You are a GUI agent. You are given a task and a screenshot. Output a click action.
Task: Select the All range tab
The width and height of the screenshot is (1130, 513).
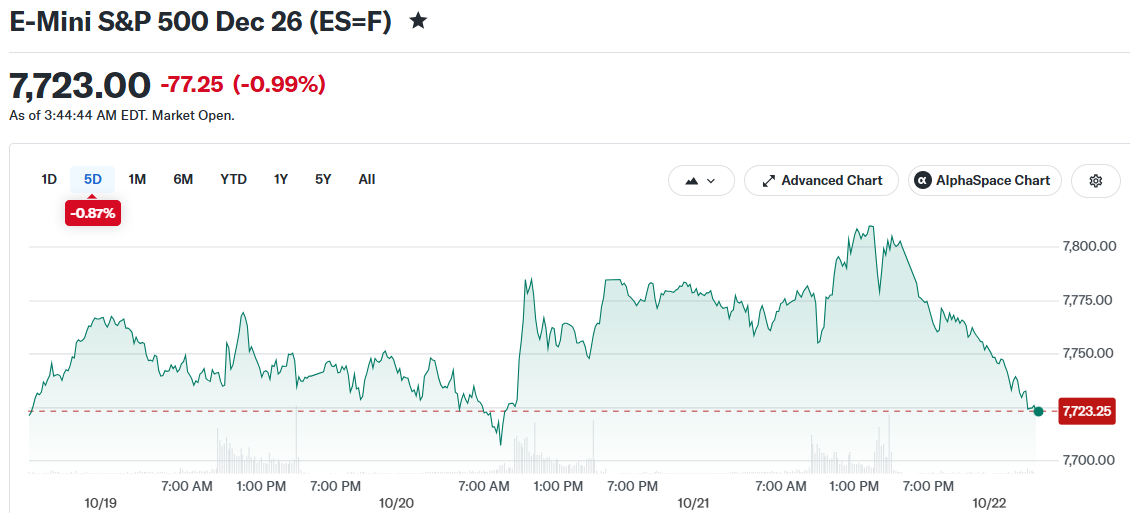[367, 179]
